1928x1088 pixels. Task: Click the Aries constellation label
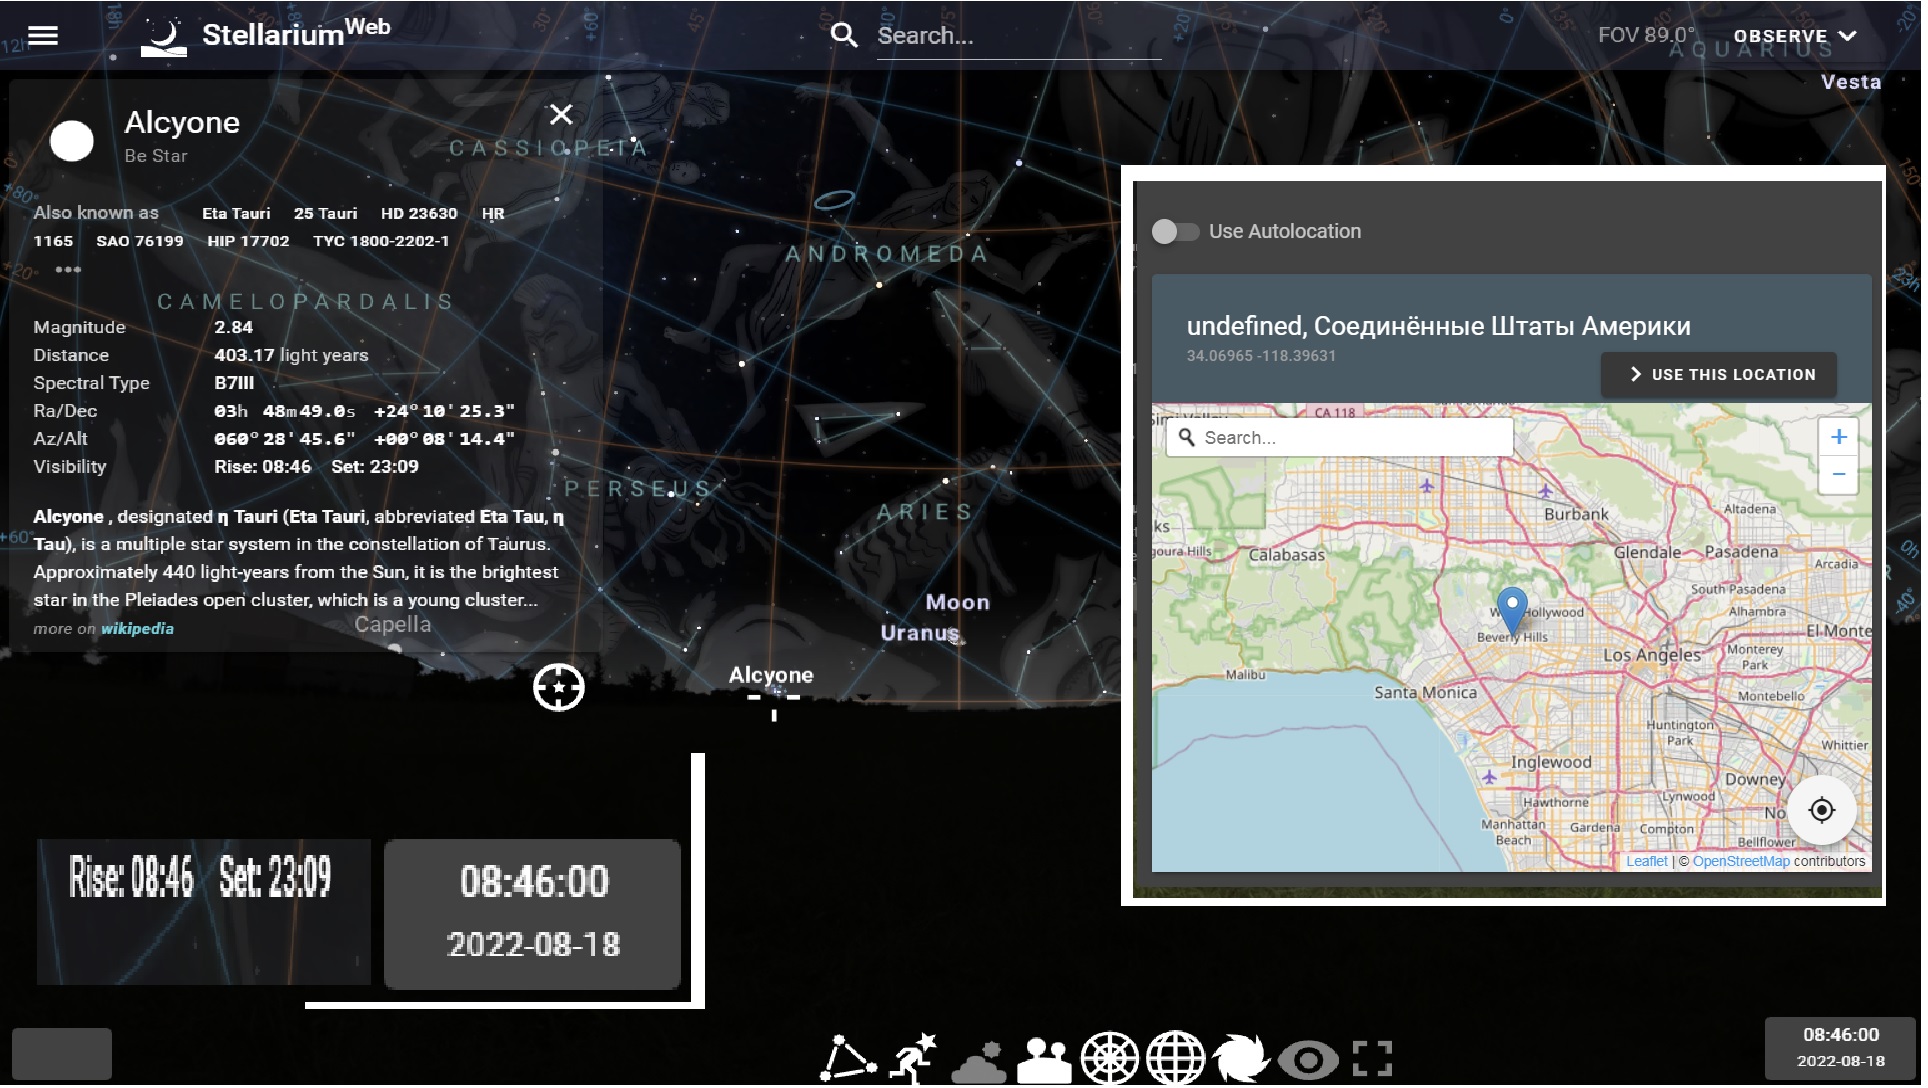925,512
